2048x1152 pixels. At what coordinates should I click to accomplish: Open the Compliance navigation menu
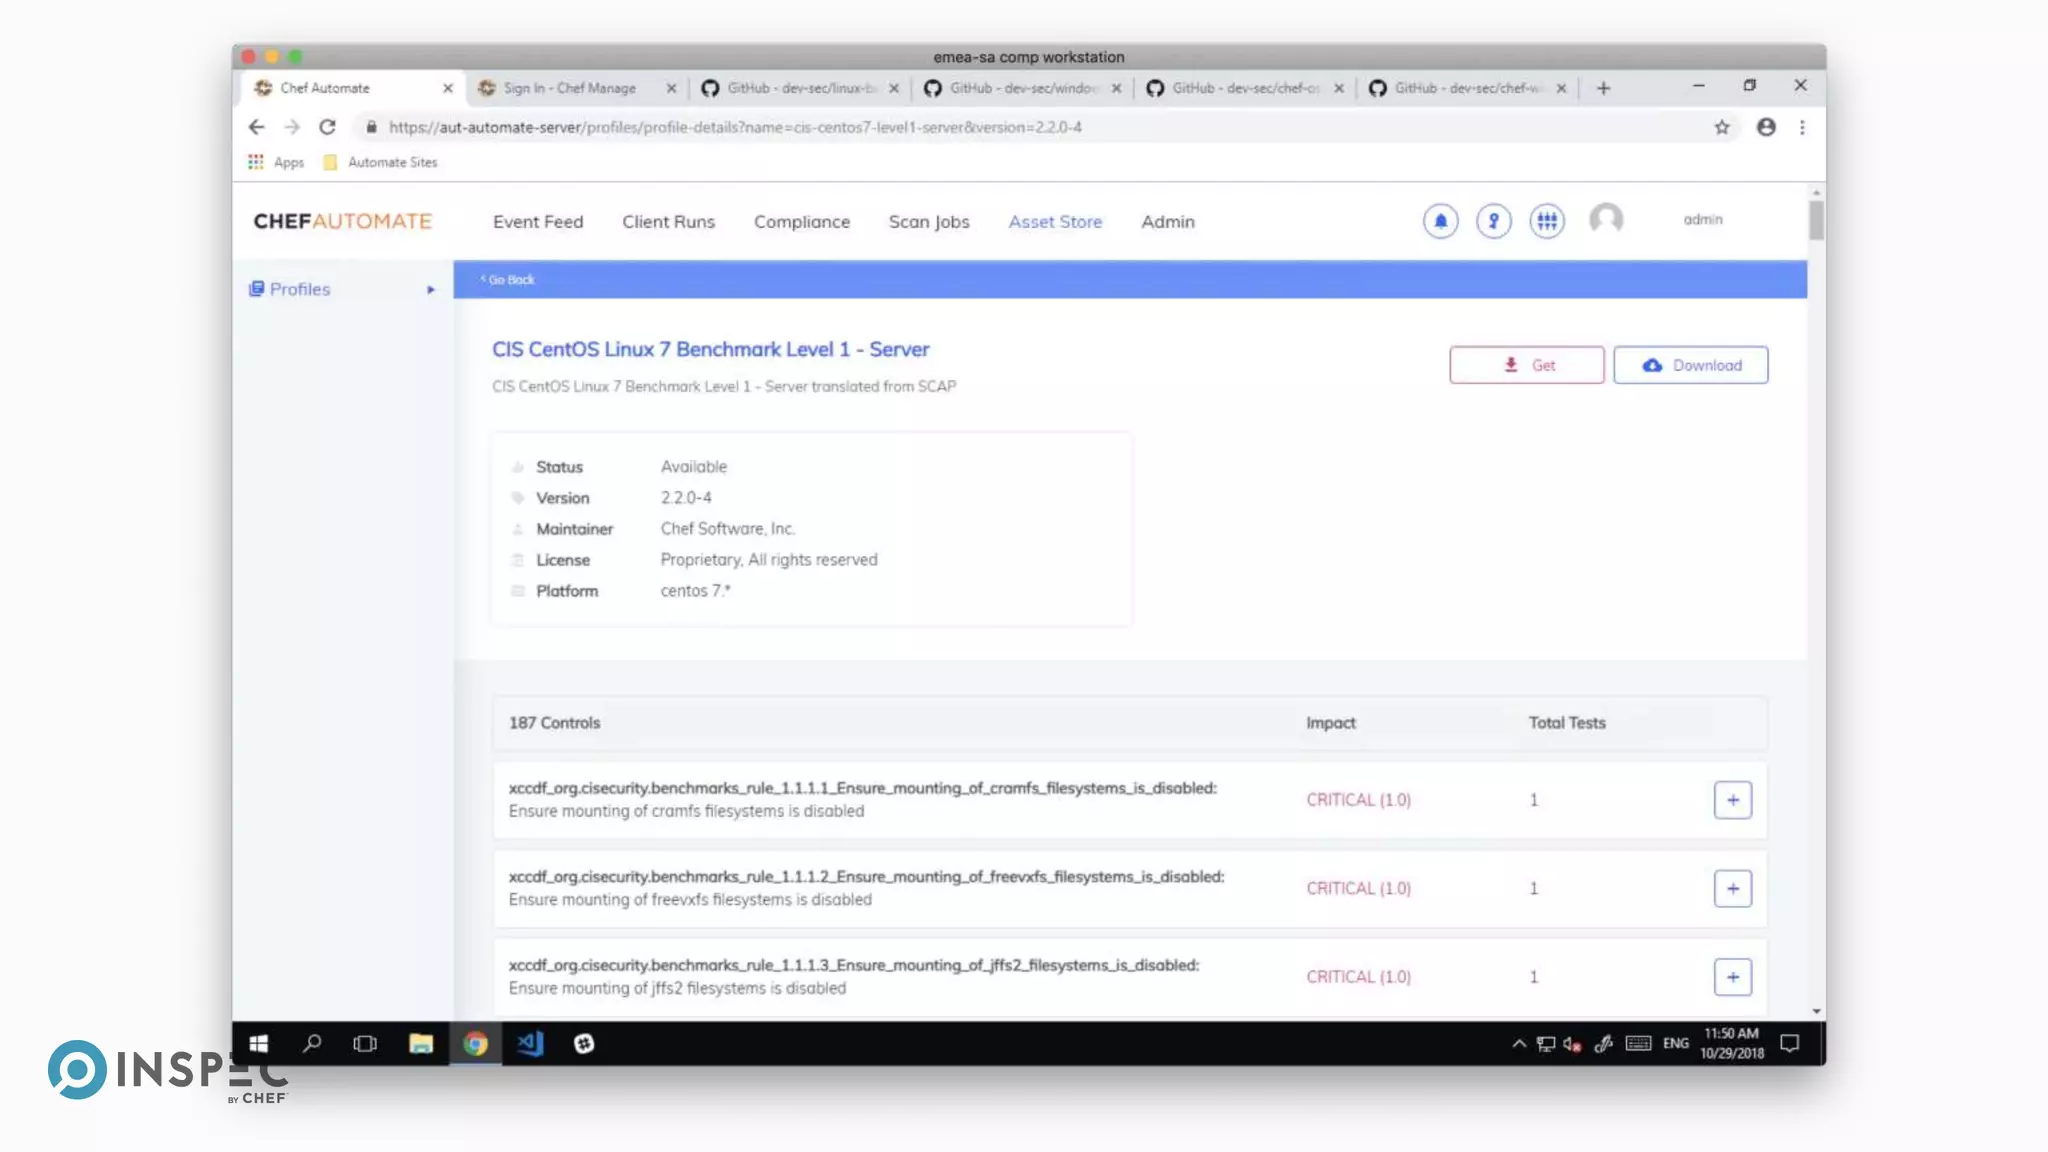point(801,222)
